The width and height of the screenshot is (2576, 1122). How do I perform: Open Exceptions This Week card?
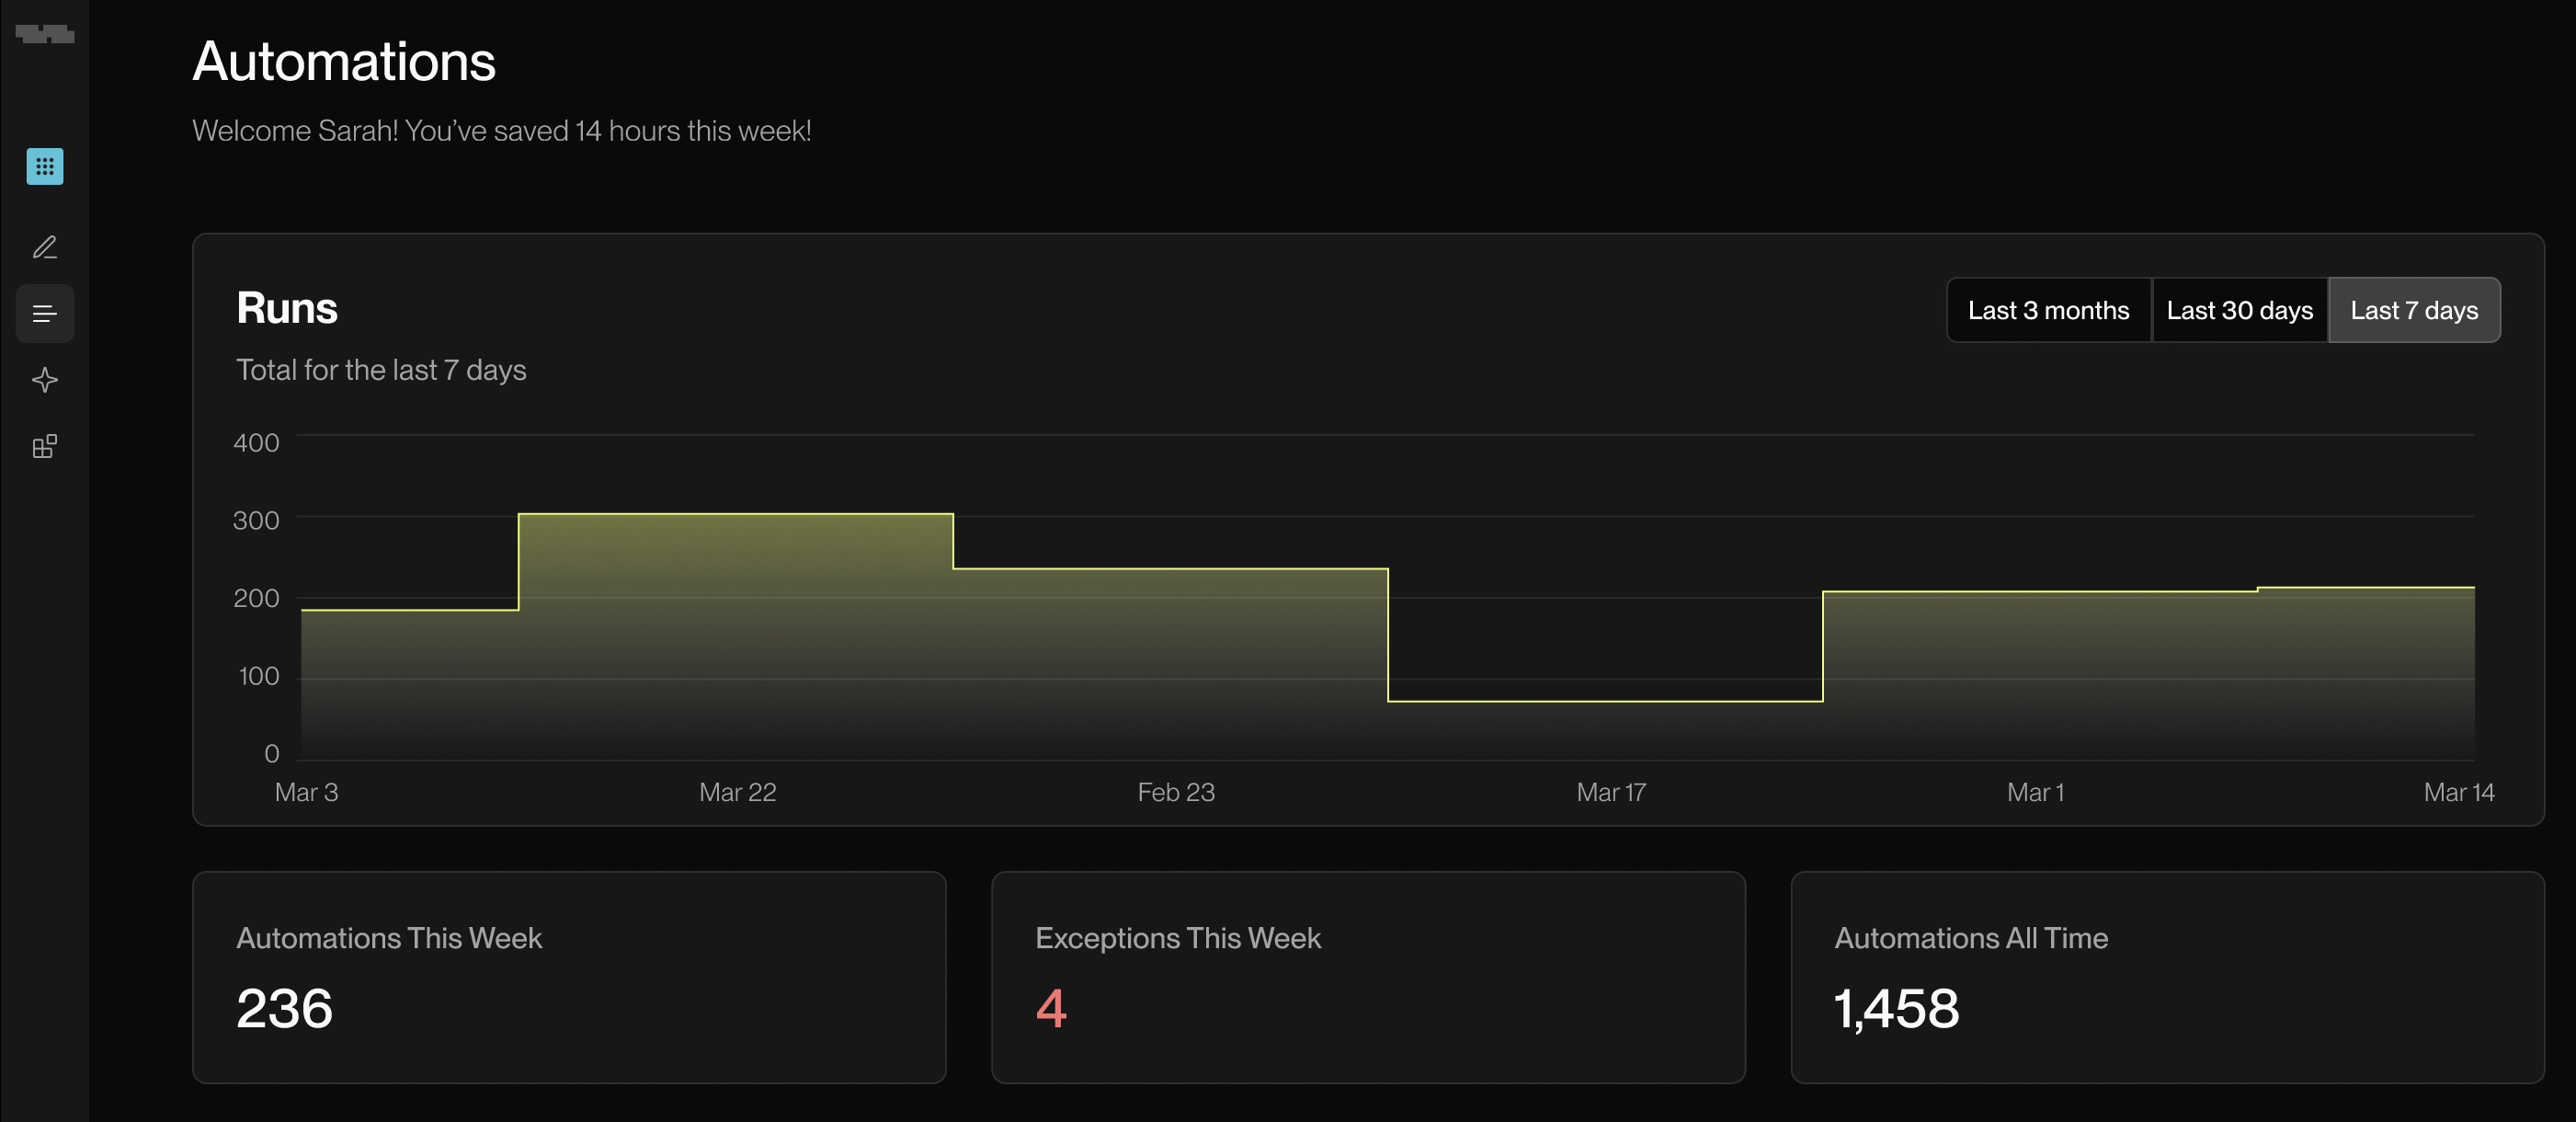coord(1367,976)
